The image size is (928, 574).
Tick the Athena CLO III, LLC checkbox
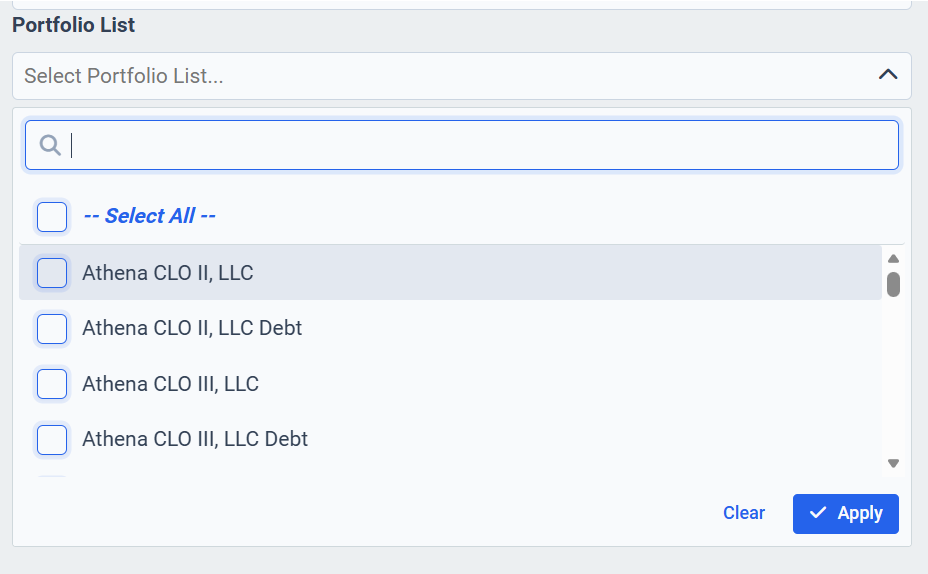coord(52,384)
